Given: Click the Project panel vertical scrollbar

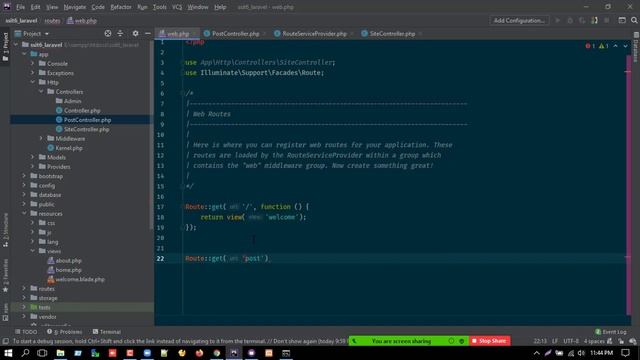Looking at the screenshot, I should pyautogui.click(x=152, y=135).
